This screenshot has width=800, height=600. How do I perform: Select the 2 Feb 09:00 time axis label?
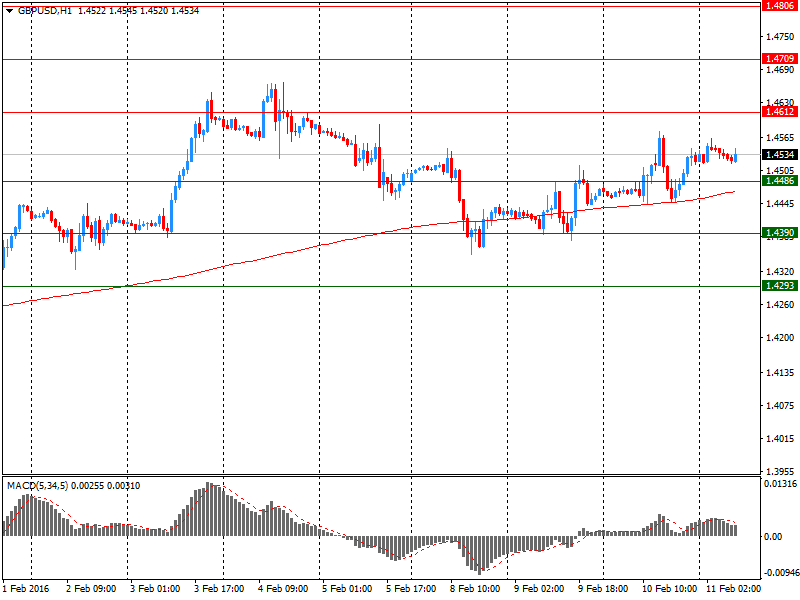(x=91, y=589)
